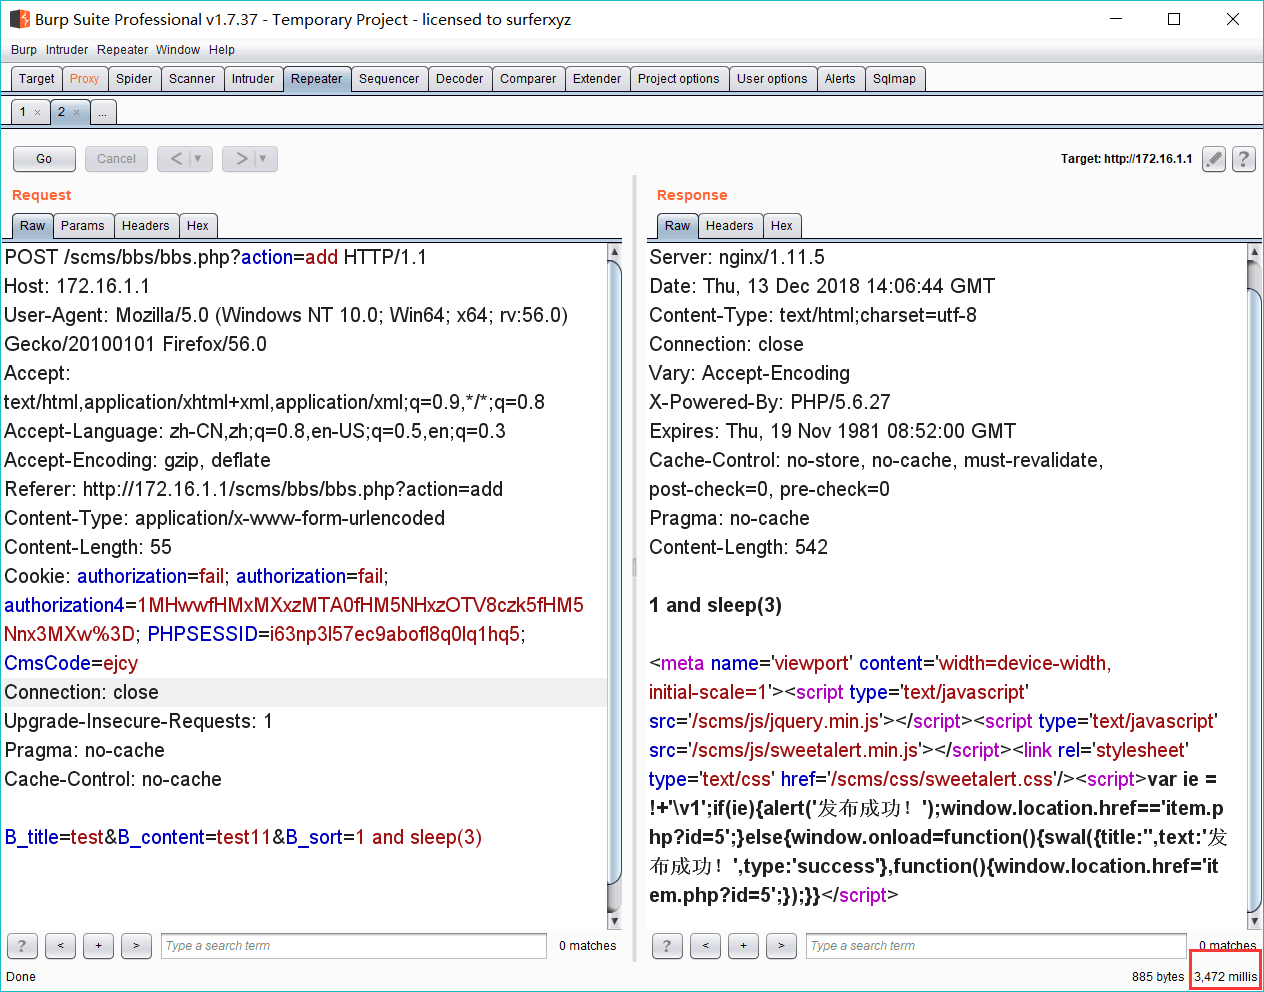Click the response scrollbar up arrow
Viewport: 1264px width, 992px height.
click(1254, 252)
